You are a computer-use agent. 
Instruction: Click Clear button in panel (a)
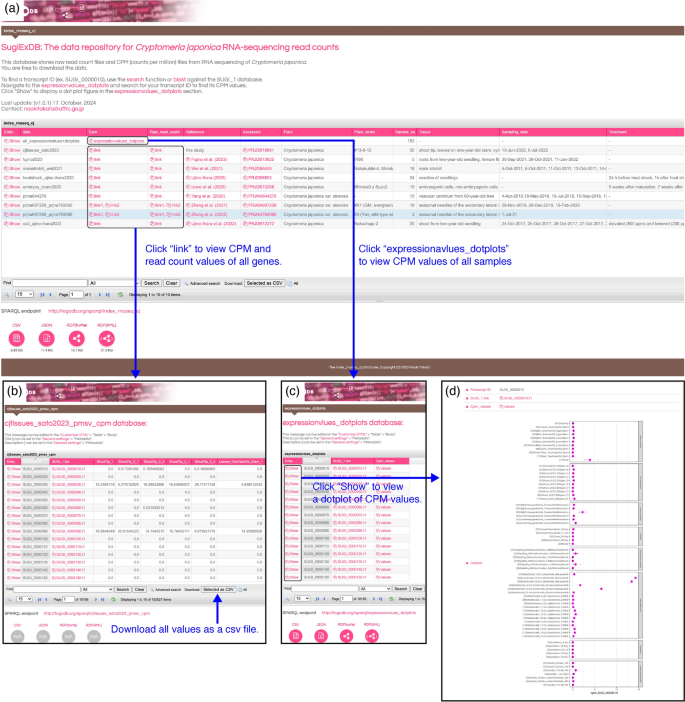tap(171, 283)
